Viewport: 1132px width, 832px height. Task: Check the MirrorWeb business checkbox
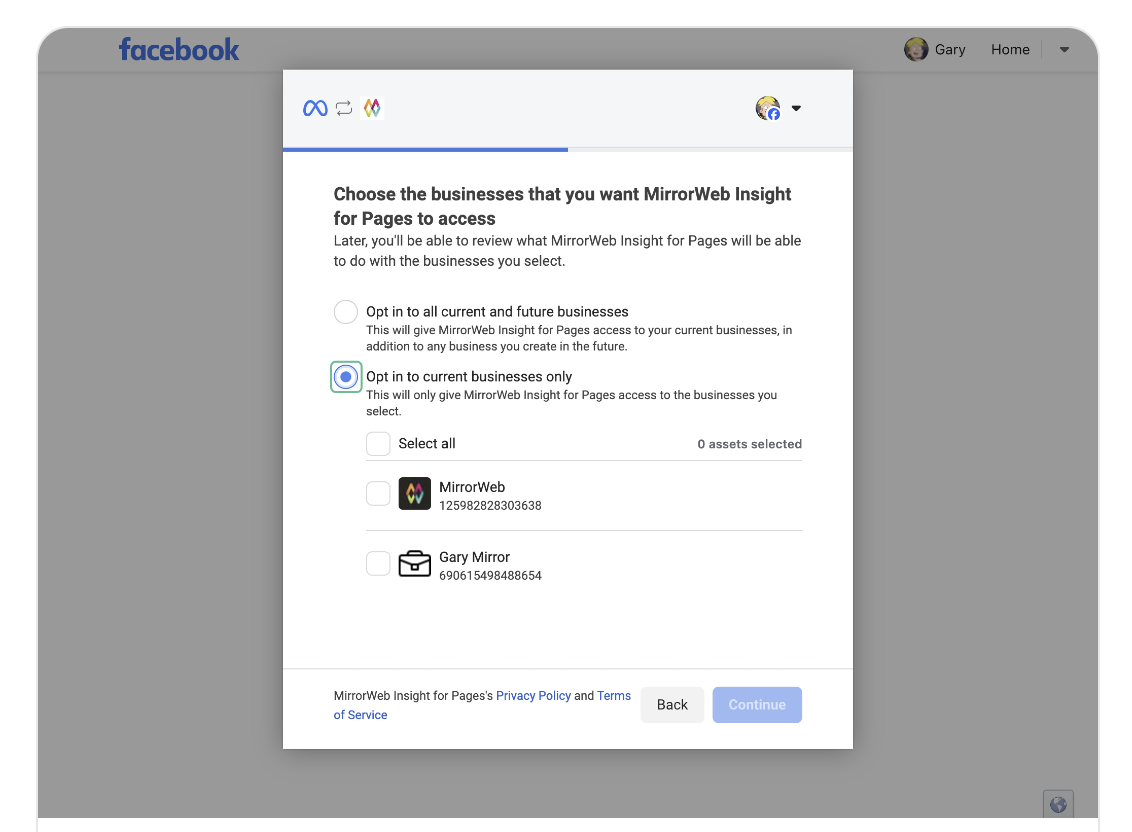pyautogui.click(x=378, y=494)
